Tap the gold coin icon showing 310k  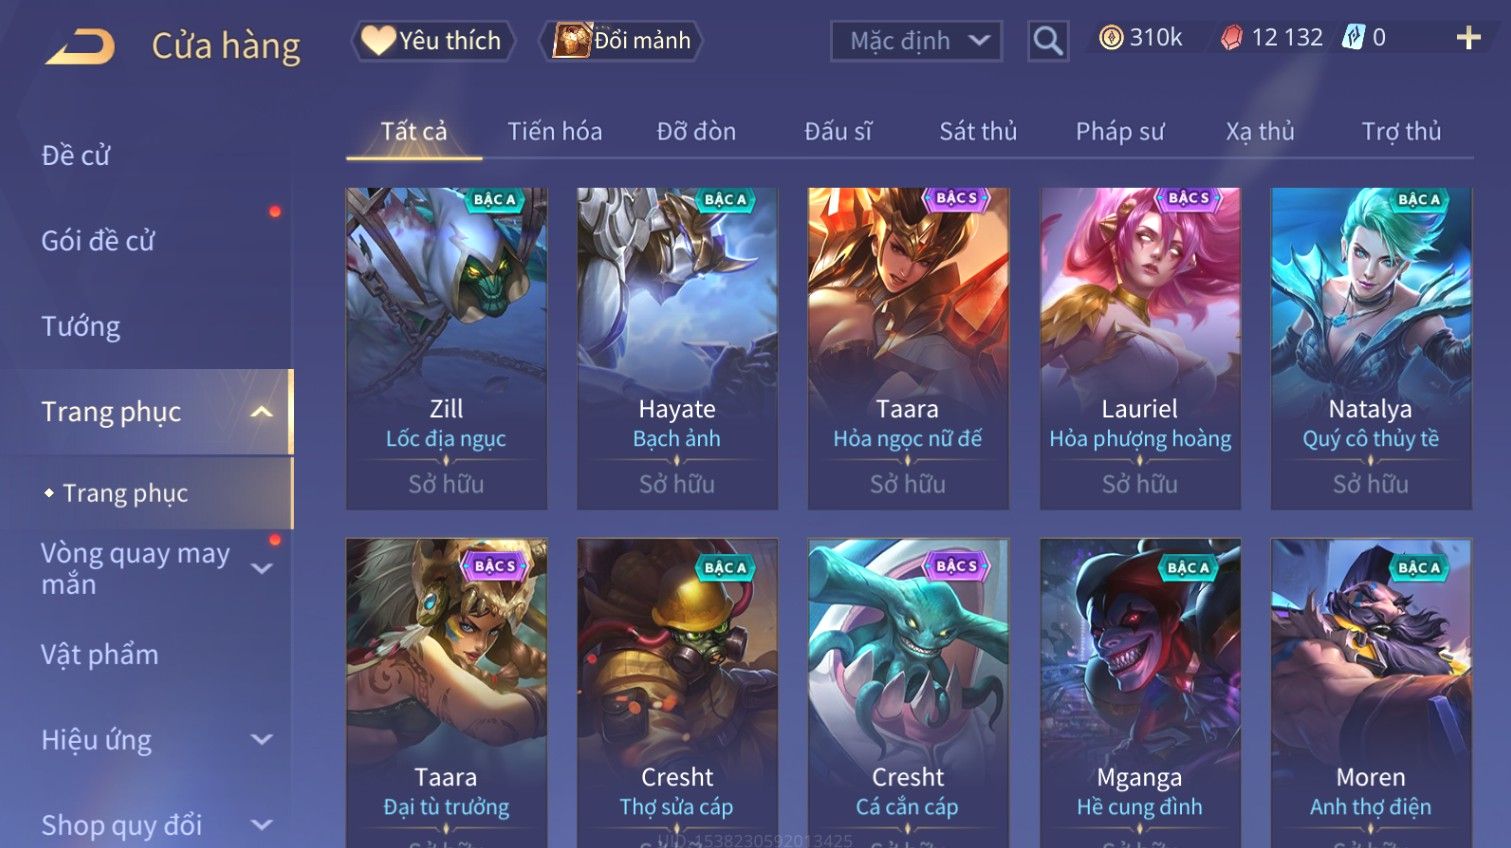[1110, 38]
